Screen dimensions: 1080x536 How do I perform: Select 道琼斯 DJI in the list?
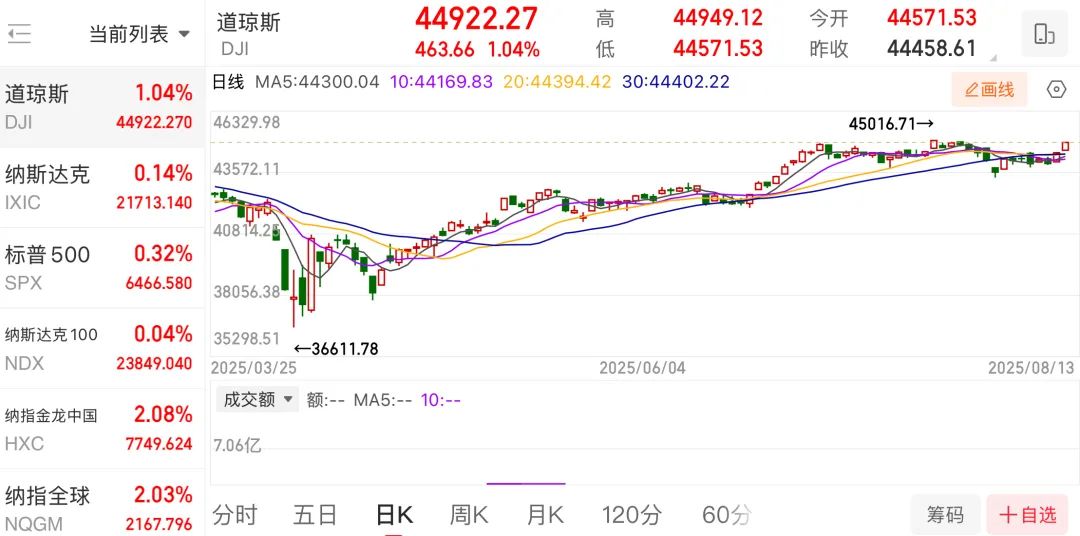[x=102, y=107]
